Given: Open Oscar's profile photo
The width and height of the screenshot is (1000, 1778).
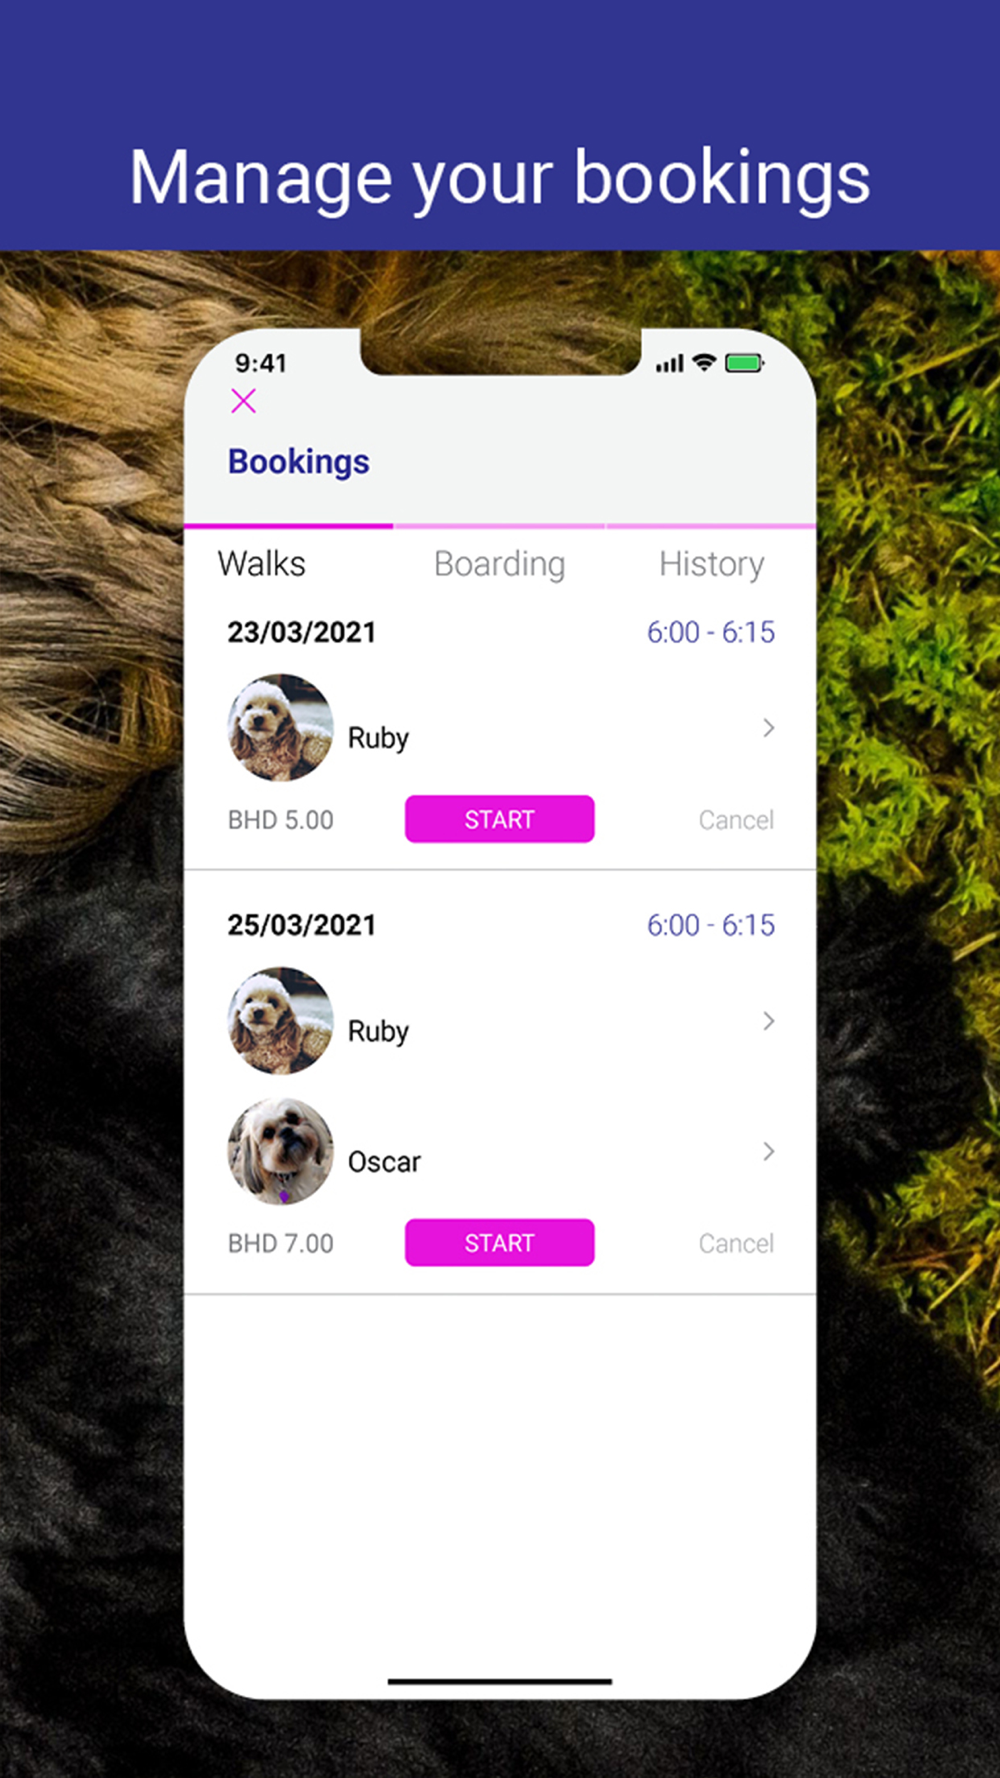Looking at the screenshot, I should tap(281, 1152).
